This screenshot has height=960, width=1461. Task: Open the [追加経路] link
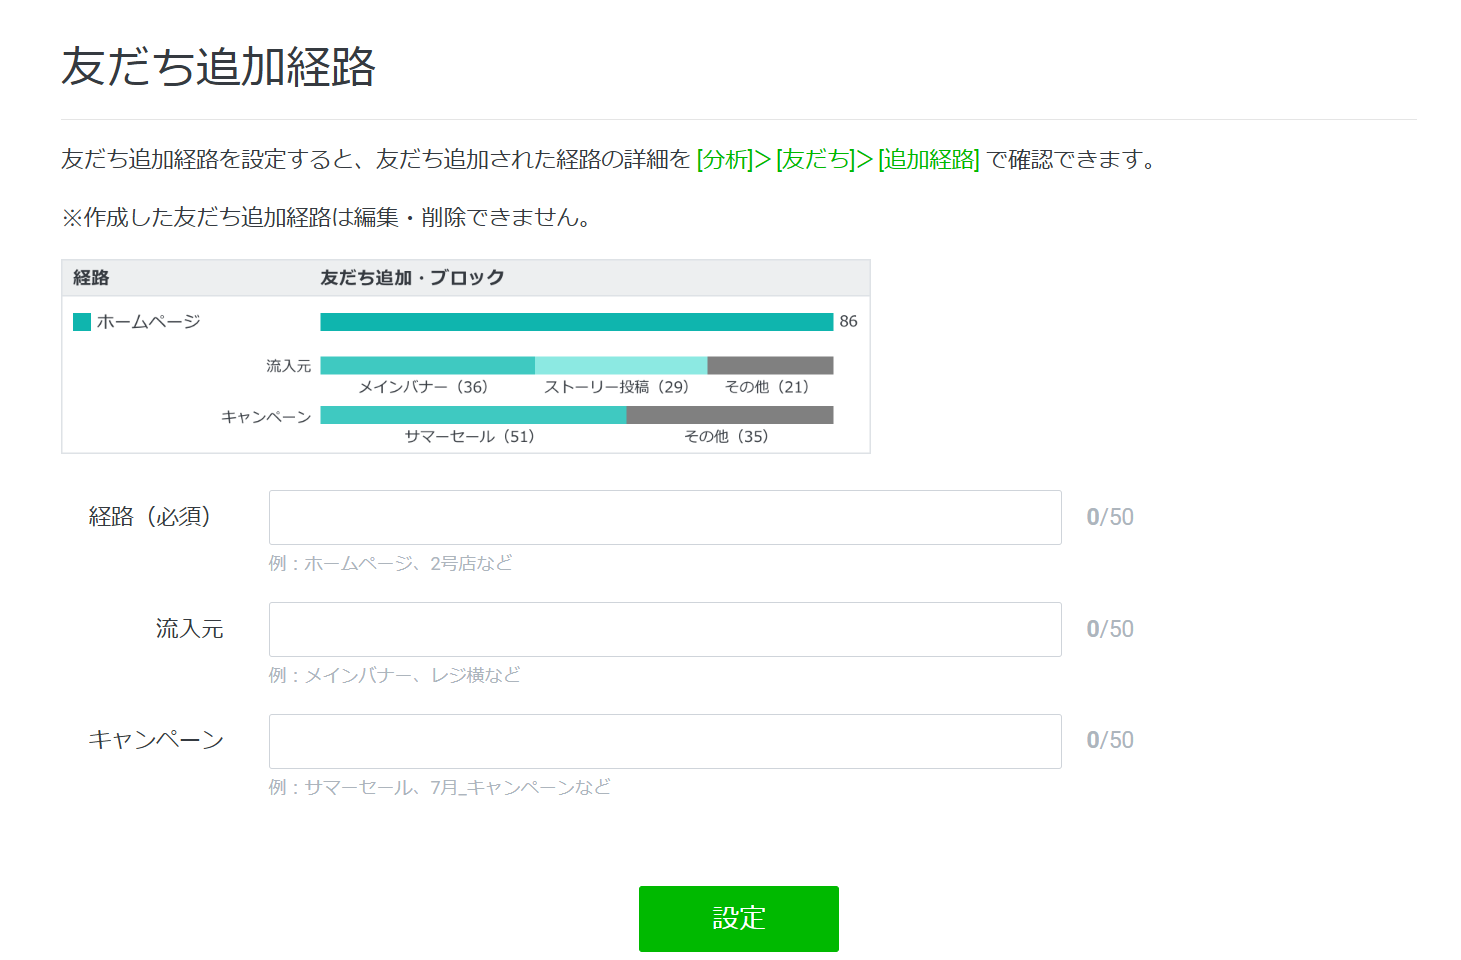(x=928, y=159)
